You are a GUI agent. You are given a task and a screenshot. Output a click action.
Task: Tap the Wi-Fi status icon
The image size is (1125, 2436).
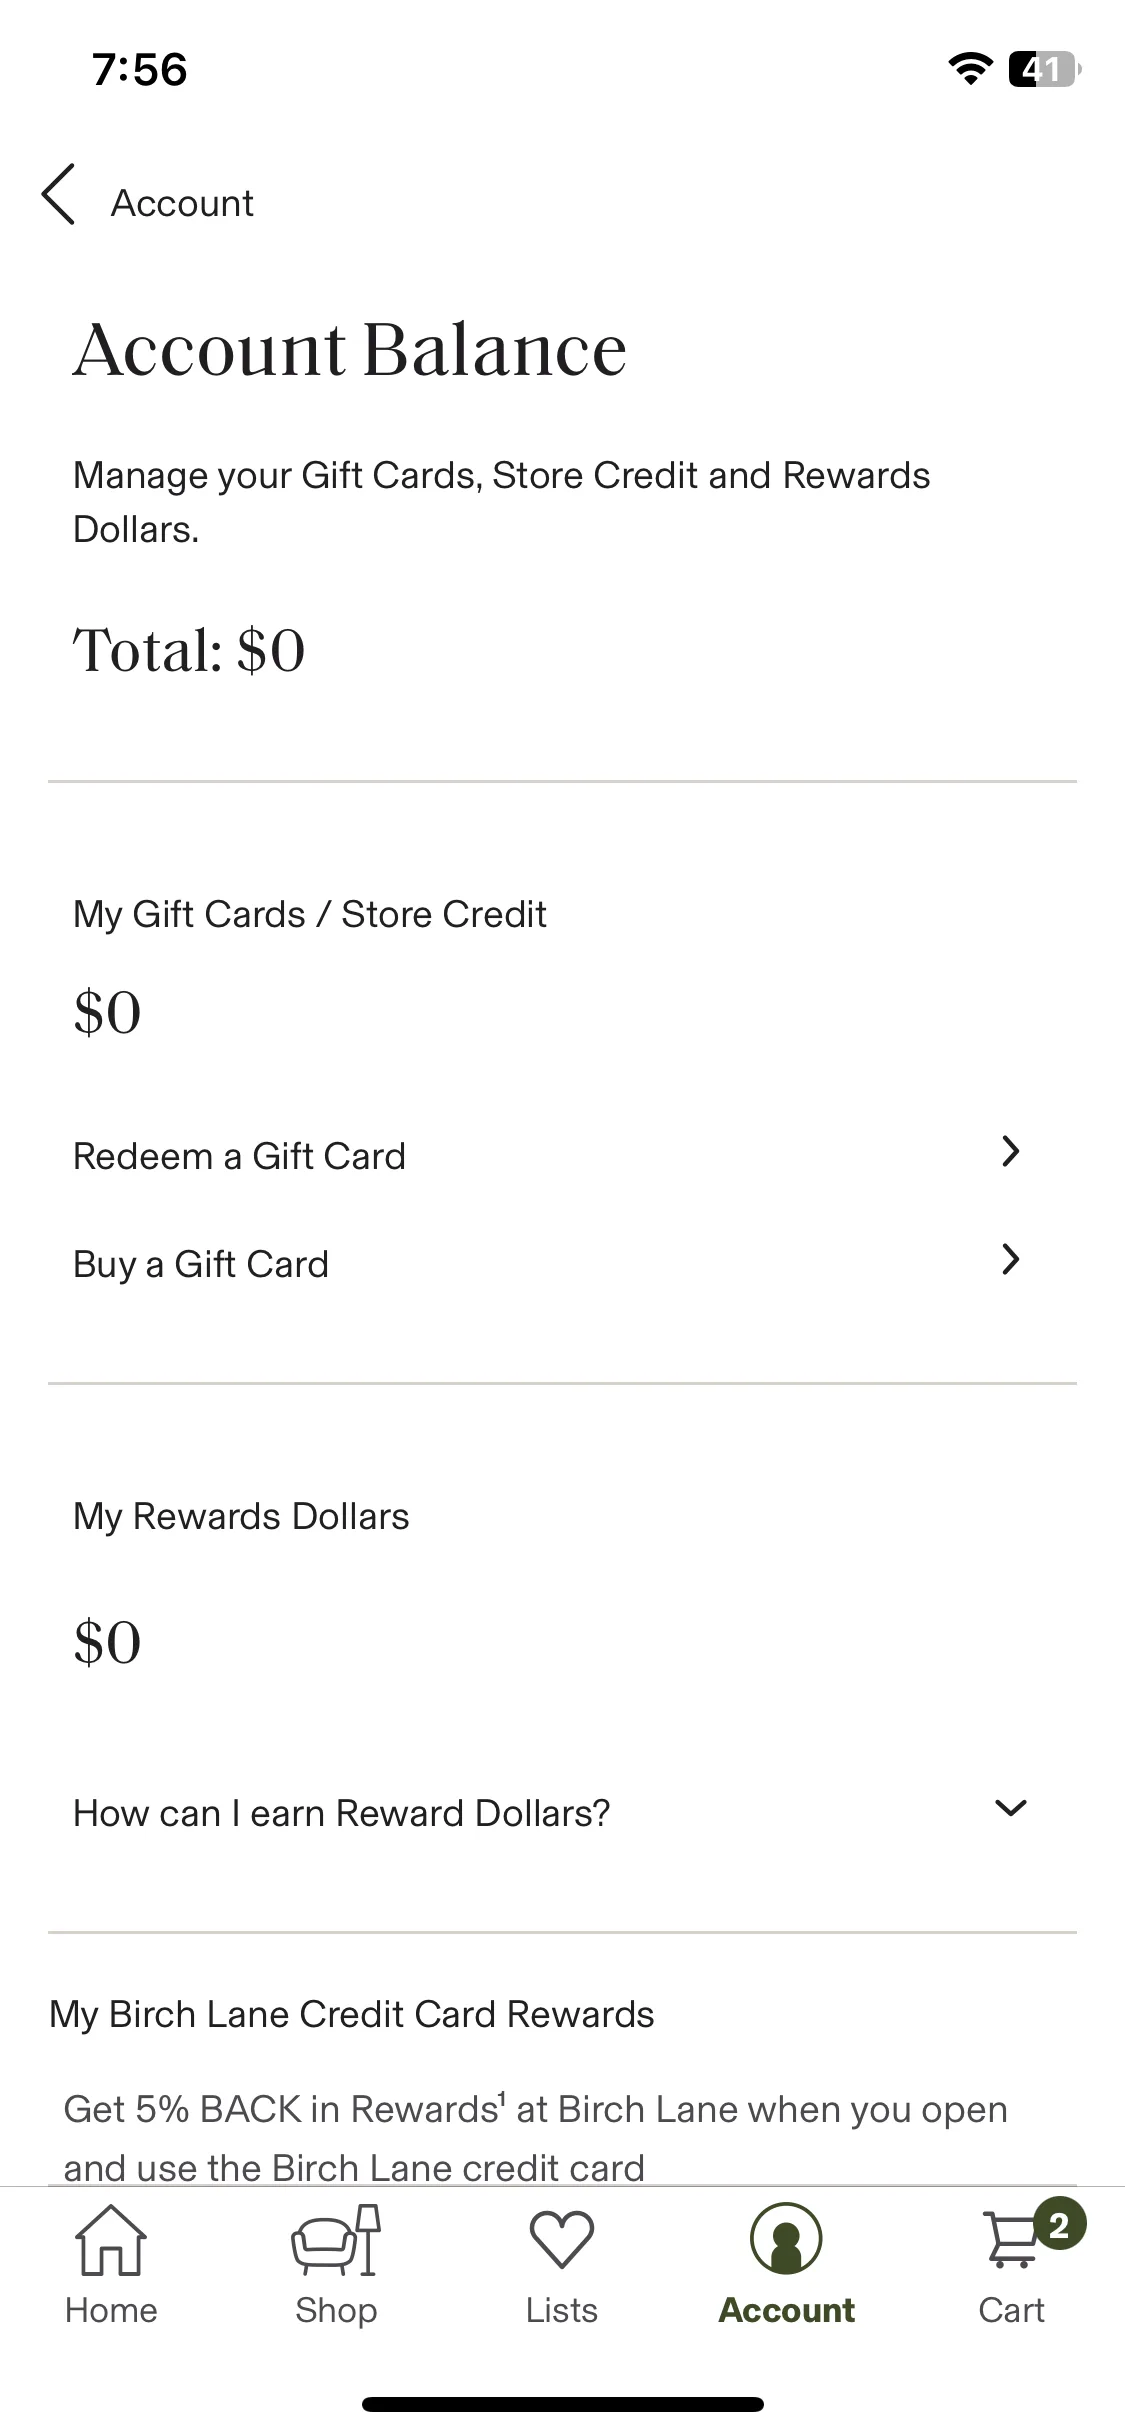[969, 69]
